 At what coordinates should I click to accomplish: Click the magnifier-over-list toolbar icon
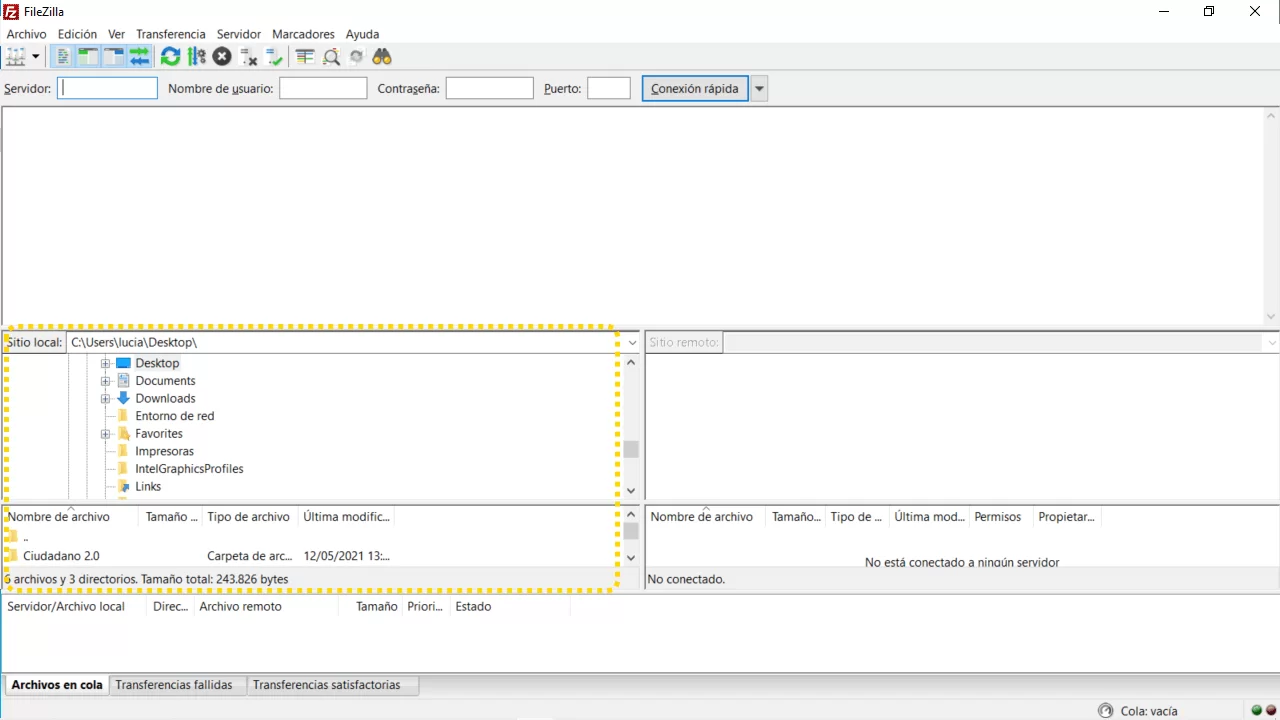click(331, 57)
